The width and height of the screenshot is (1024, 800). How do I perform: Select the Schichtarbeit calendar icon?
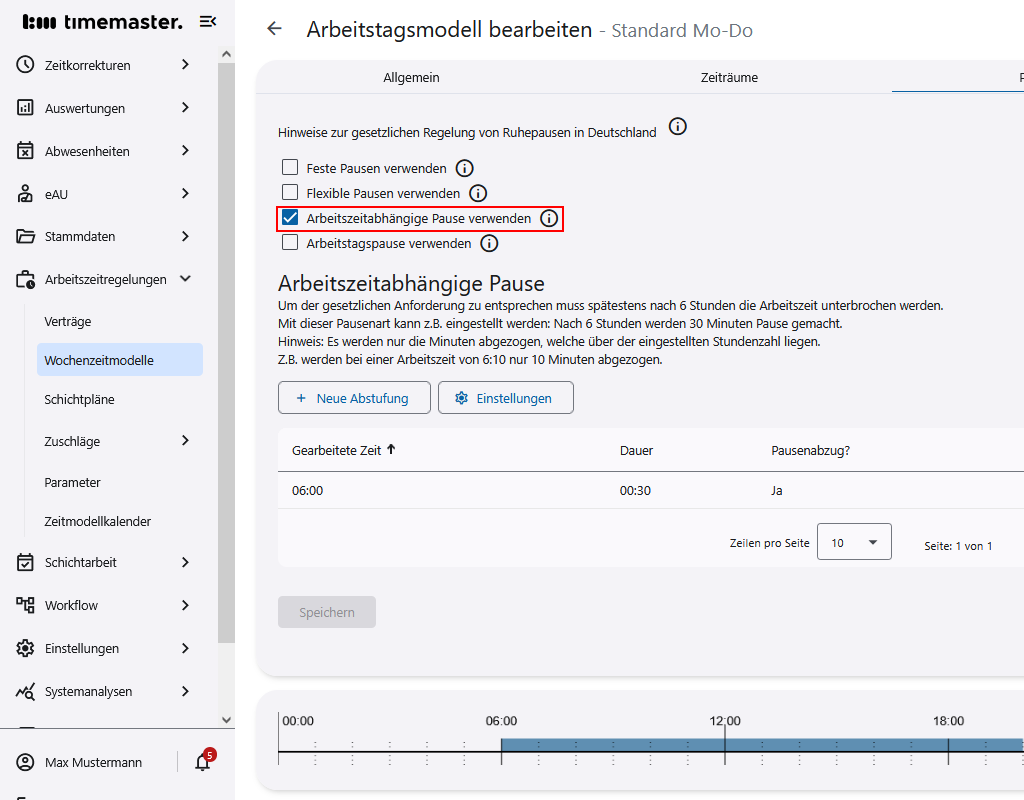point(24,562)
